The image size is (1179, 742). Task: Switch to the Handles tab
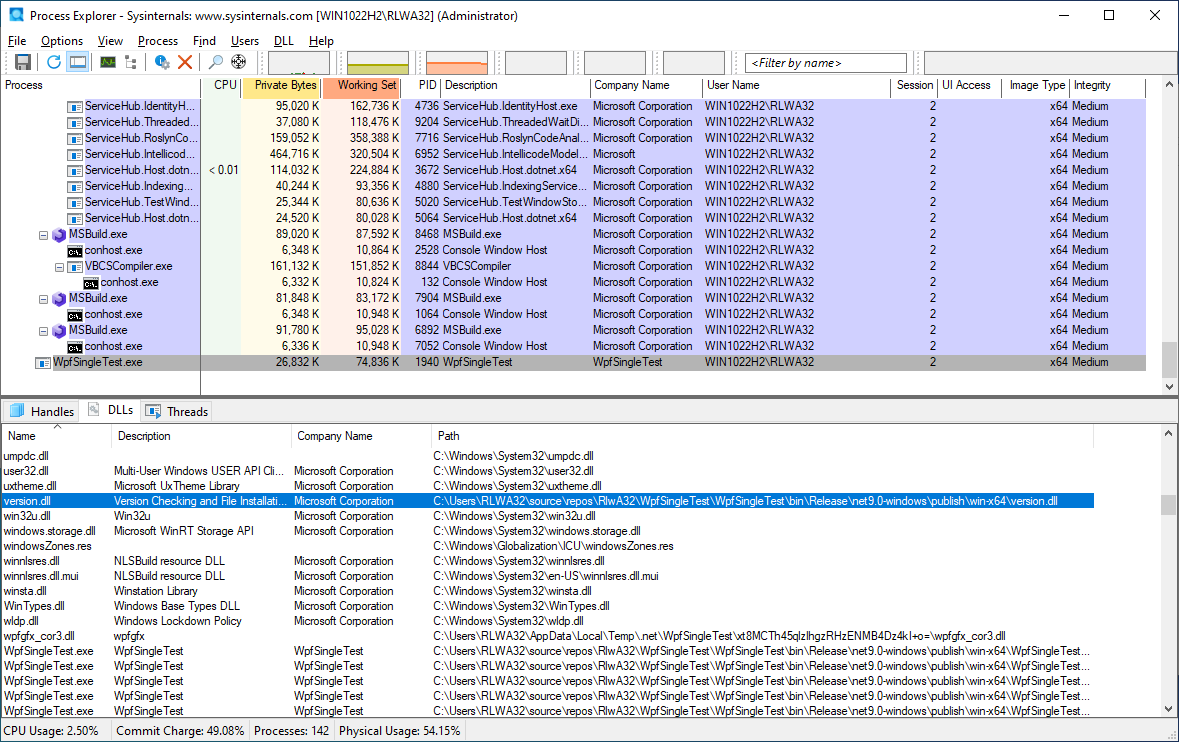coord(42,411)
